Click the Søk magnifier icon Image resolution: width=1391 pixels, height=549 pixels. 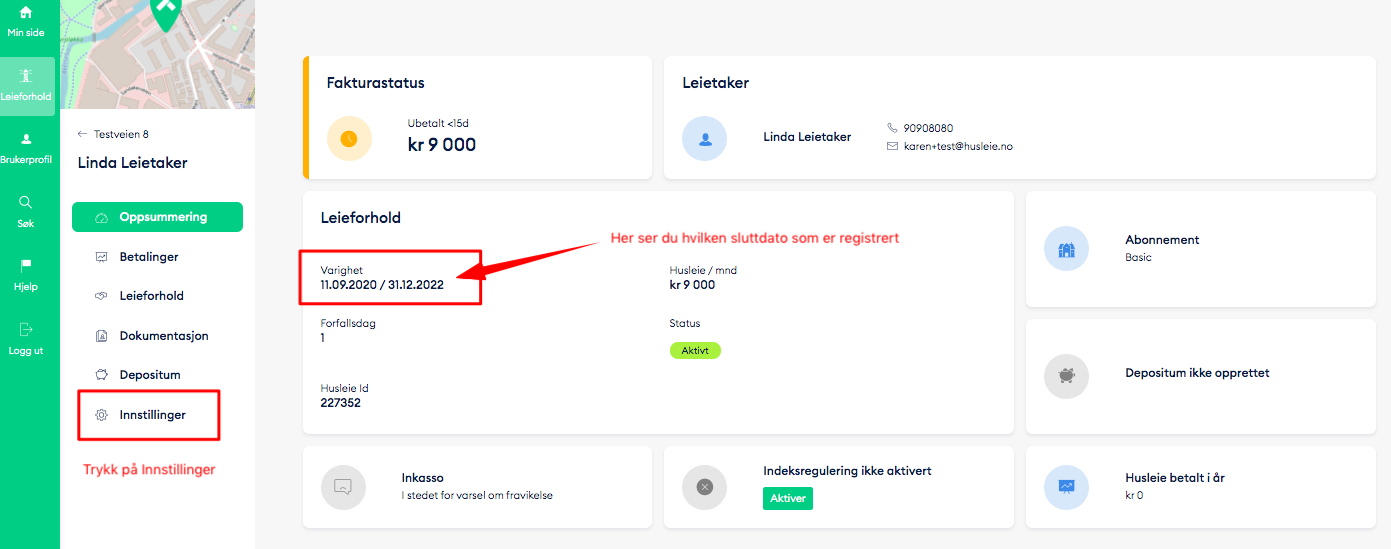26,202
